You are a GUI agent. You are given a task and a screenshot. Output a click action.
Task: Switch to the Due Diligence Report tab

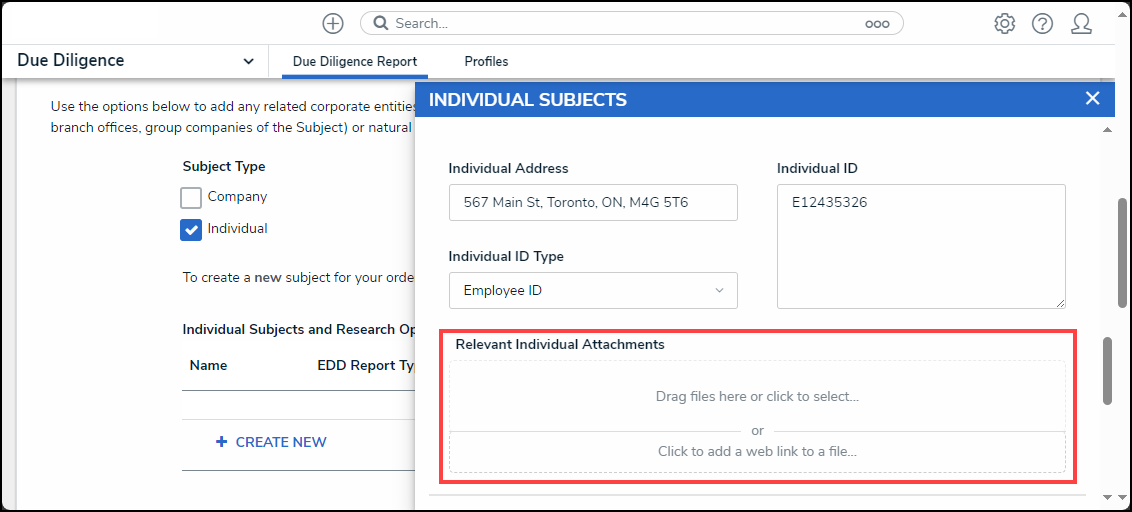354,61
